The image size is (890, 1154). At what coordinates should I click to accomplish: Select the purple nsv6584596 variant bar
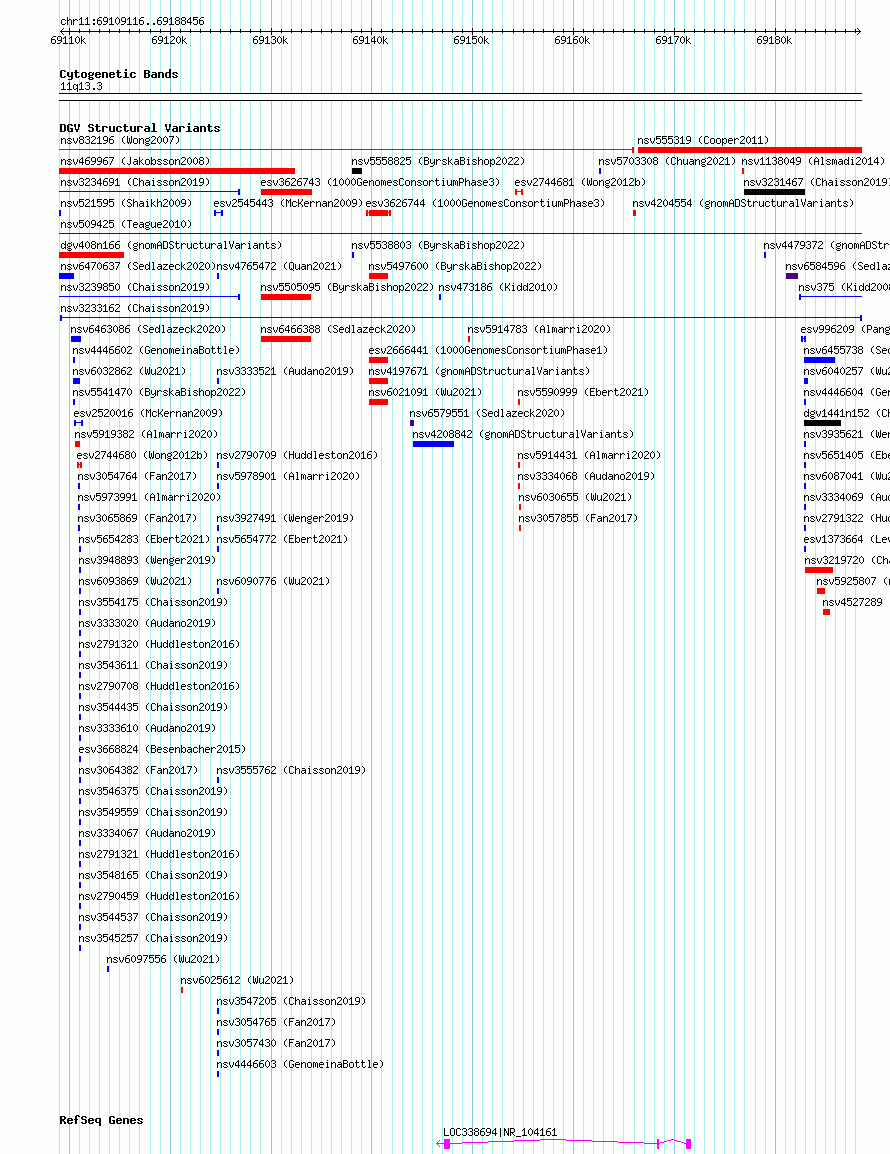792,276
